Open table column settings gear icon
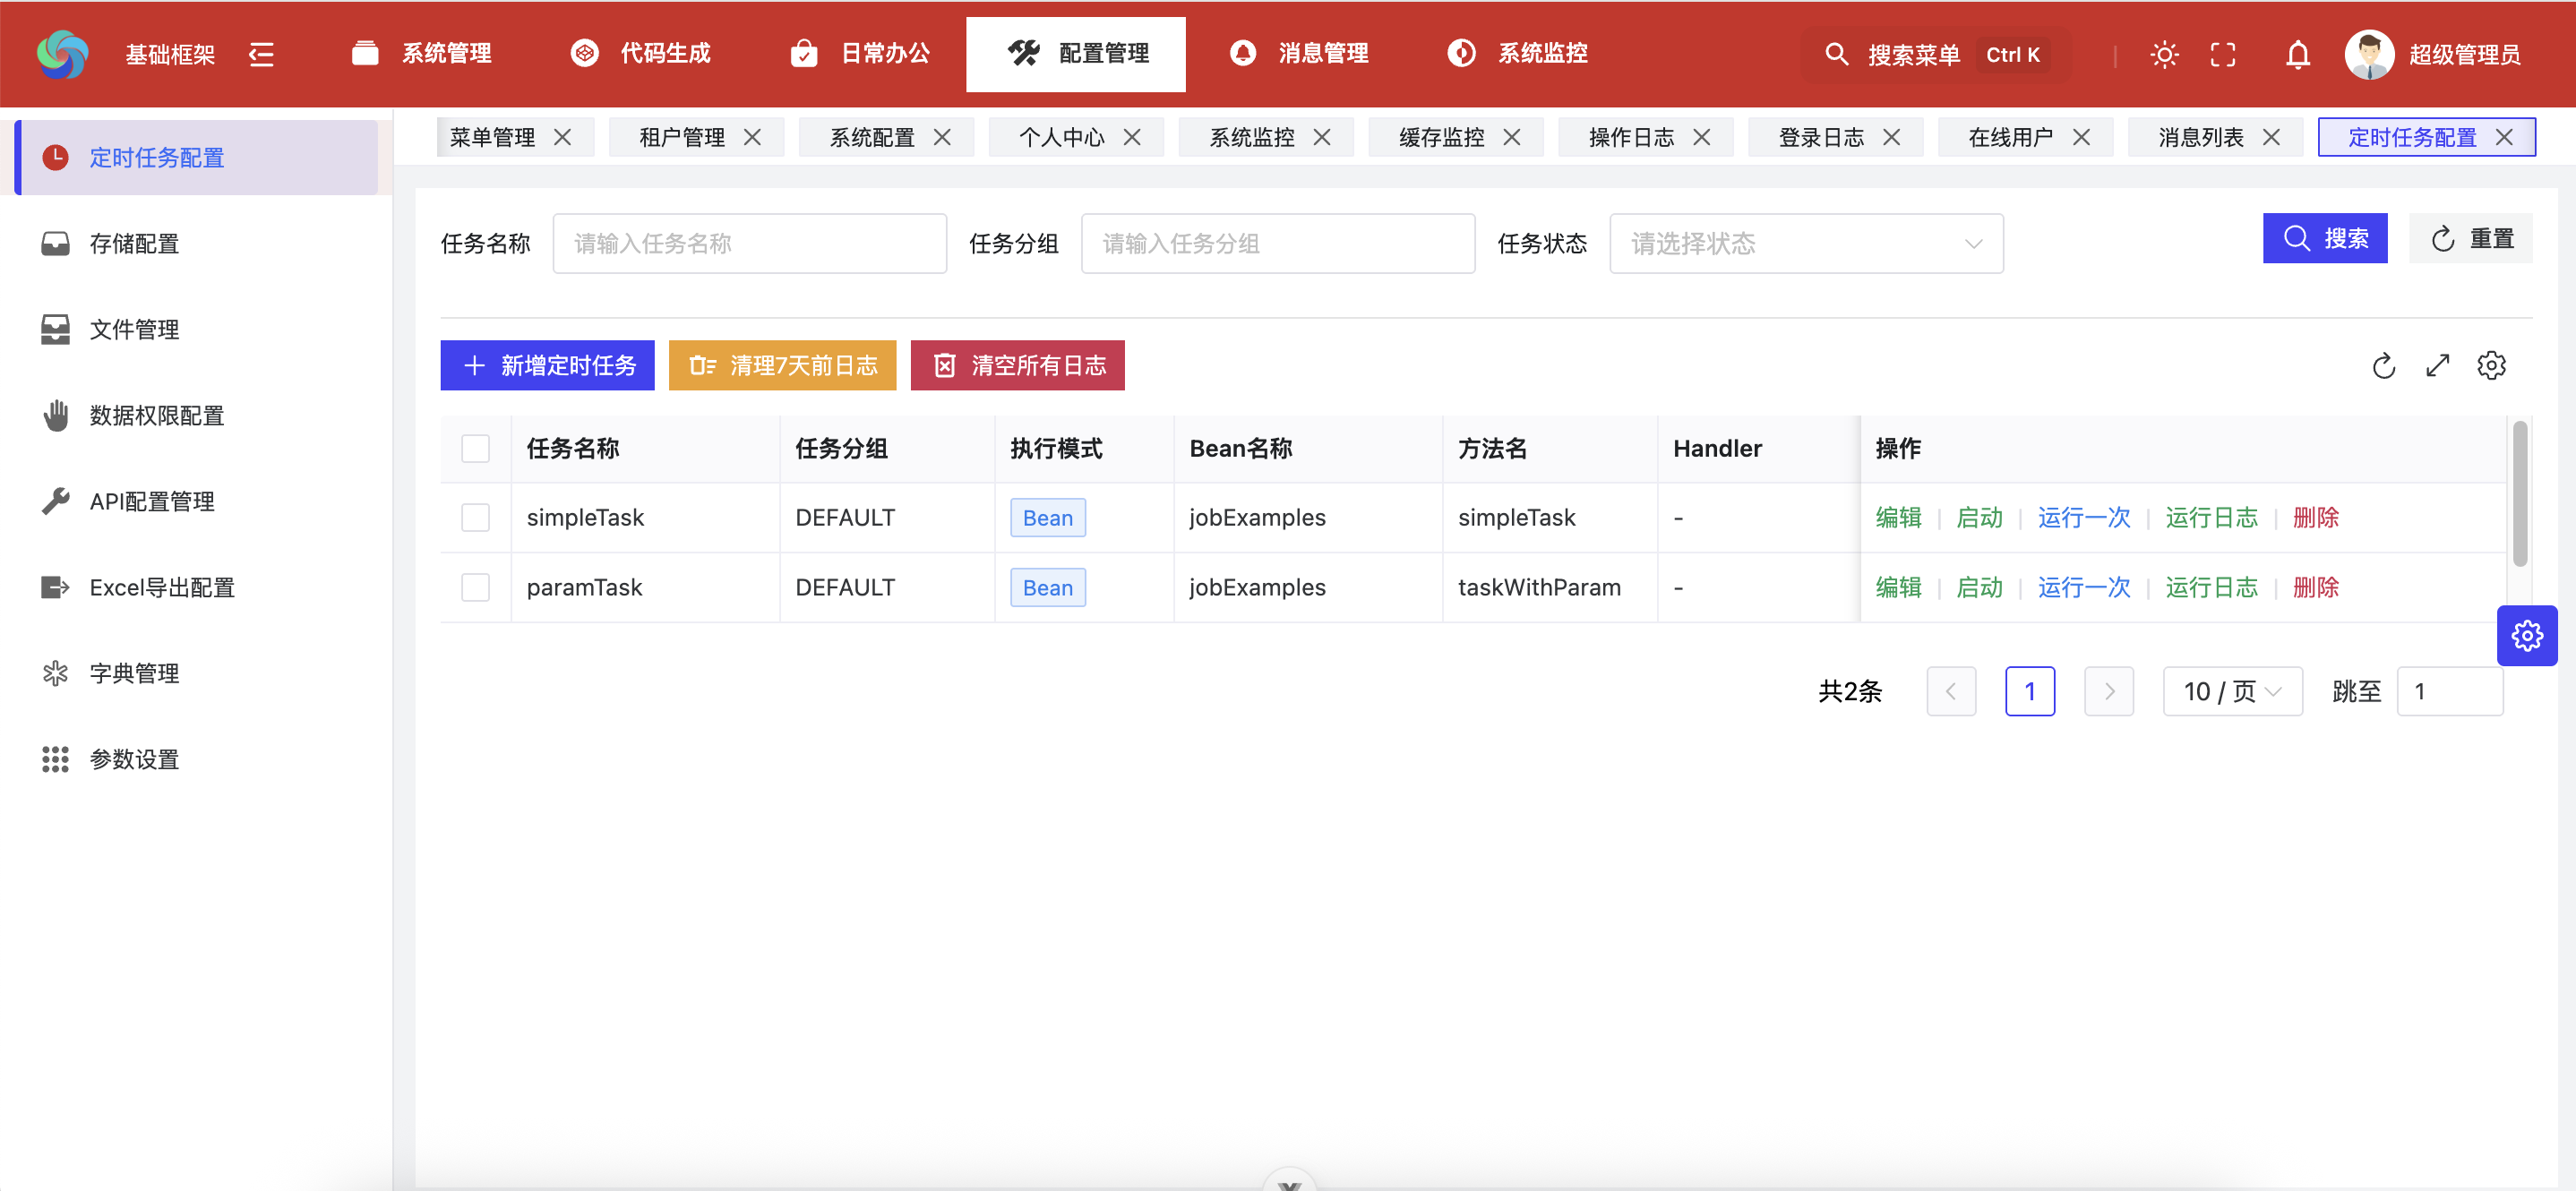 (x=2492, y=366)
